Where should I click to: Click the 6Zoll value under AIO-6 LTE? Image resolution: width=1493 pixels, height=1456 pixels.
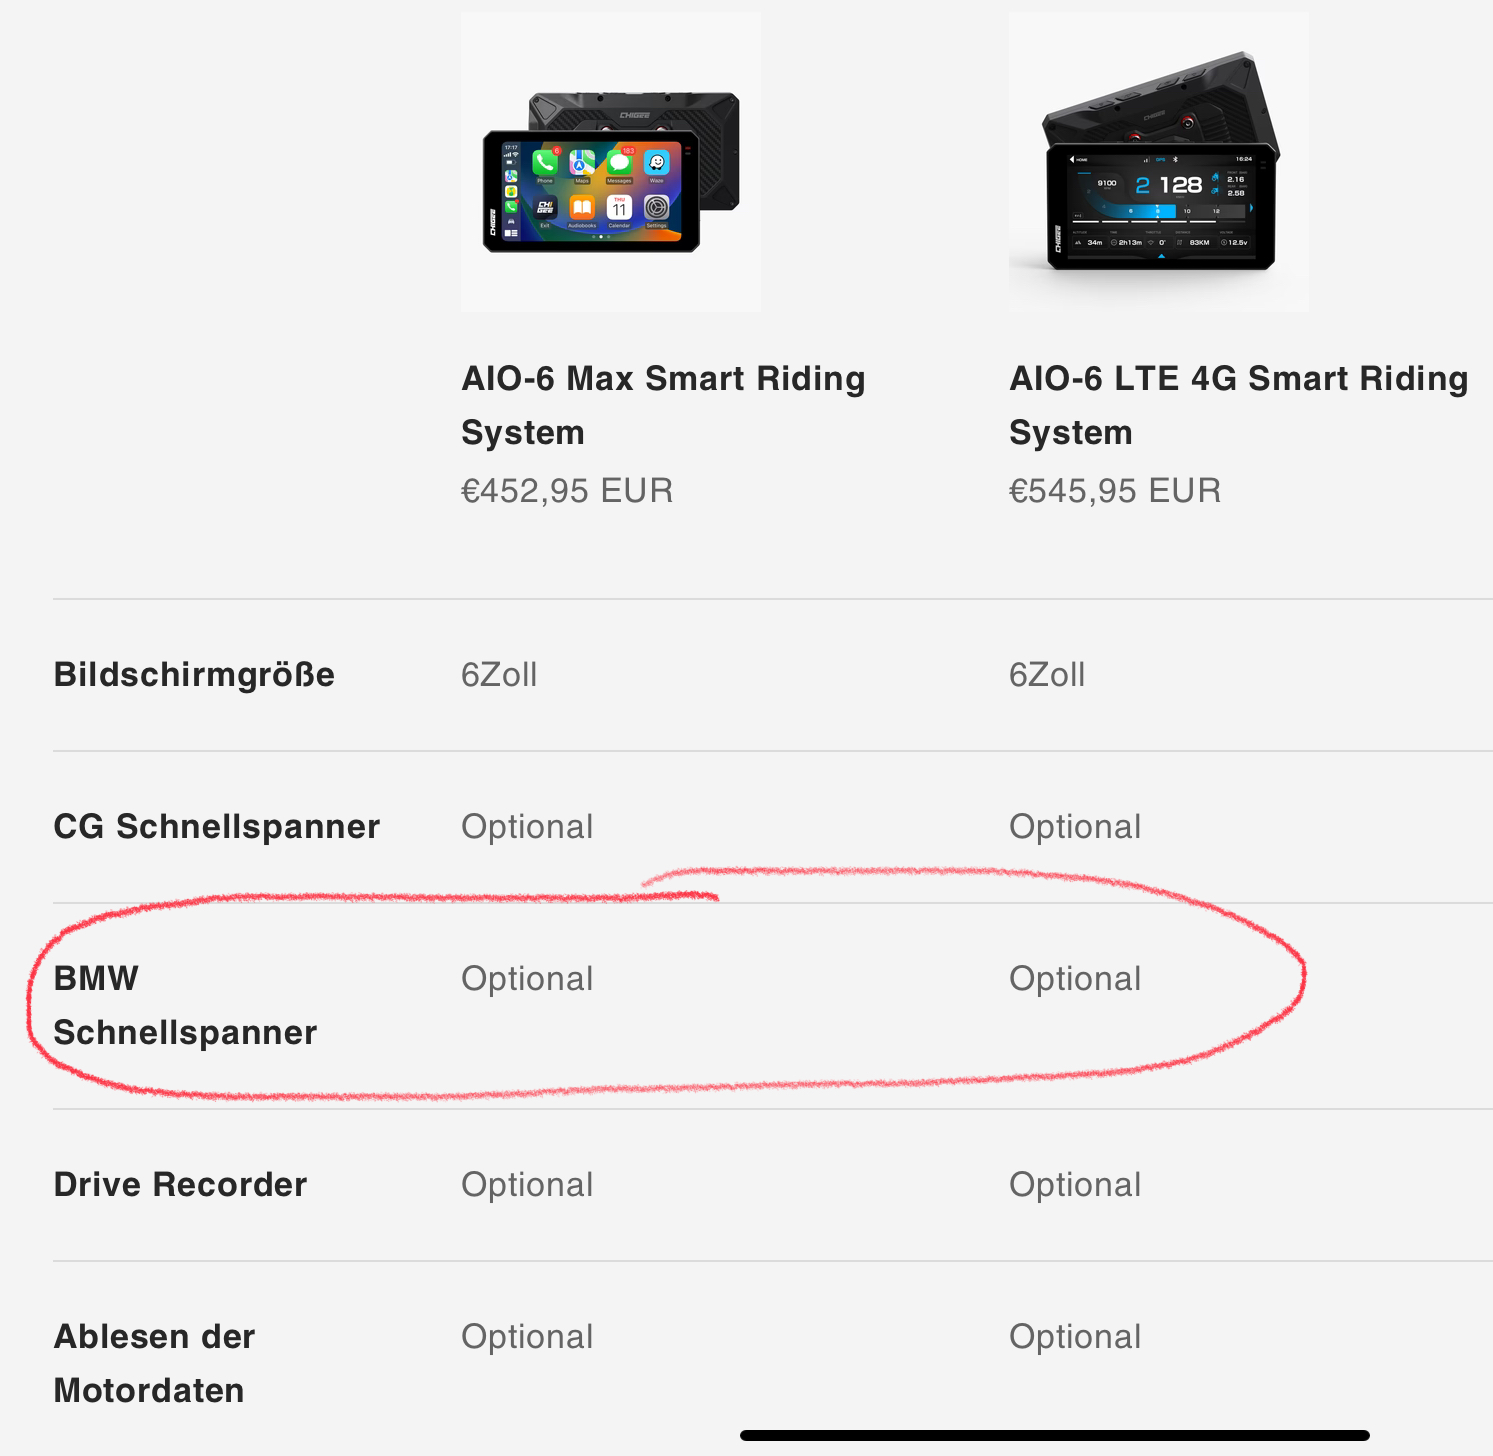tap(1047, 675)
